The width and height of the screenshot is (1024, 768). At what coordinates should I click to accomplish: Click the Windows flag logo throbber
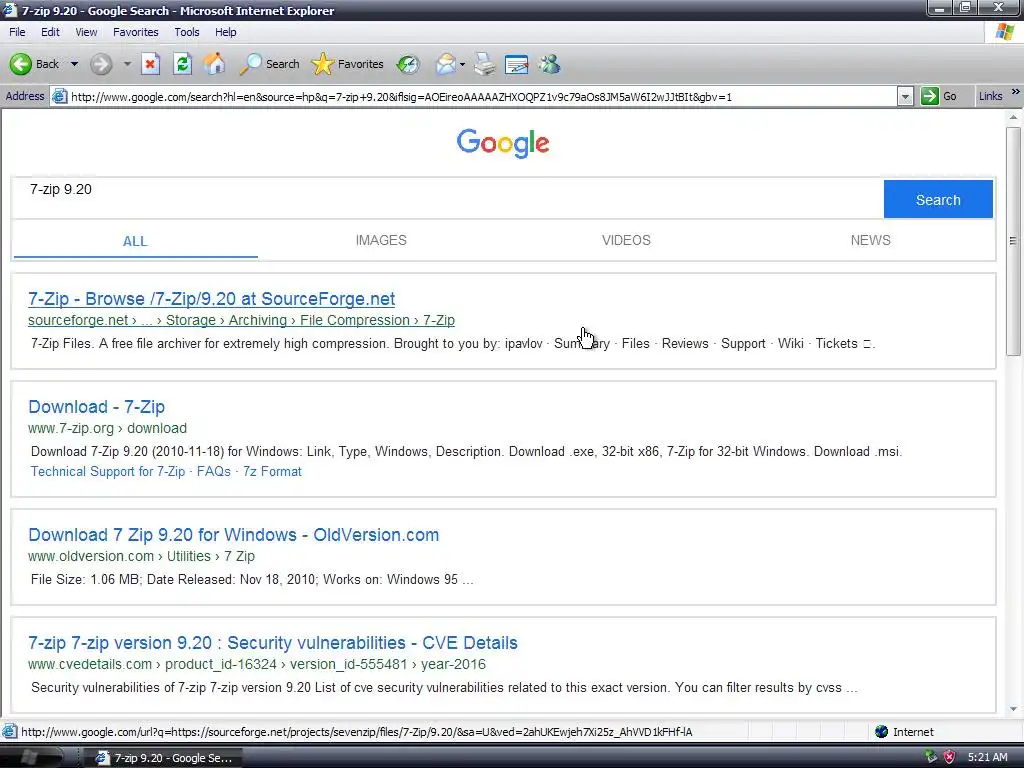(x=1004, y=32)
